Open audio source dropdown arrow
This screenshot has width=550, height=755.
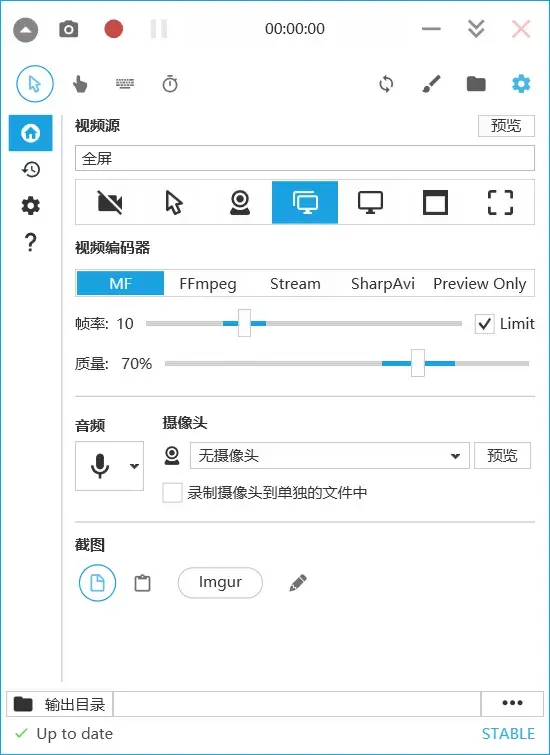(x=134, y=466)
